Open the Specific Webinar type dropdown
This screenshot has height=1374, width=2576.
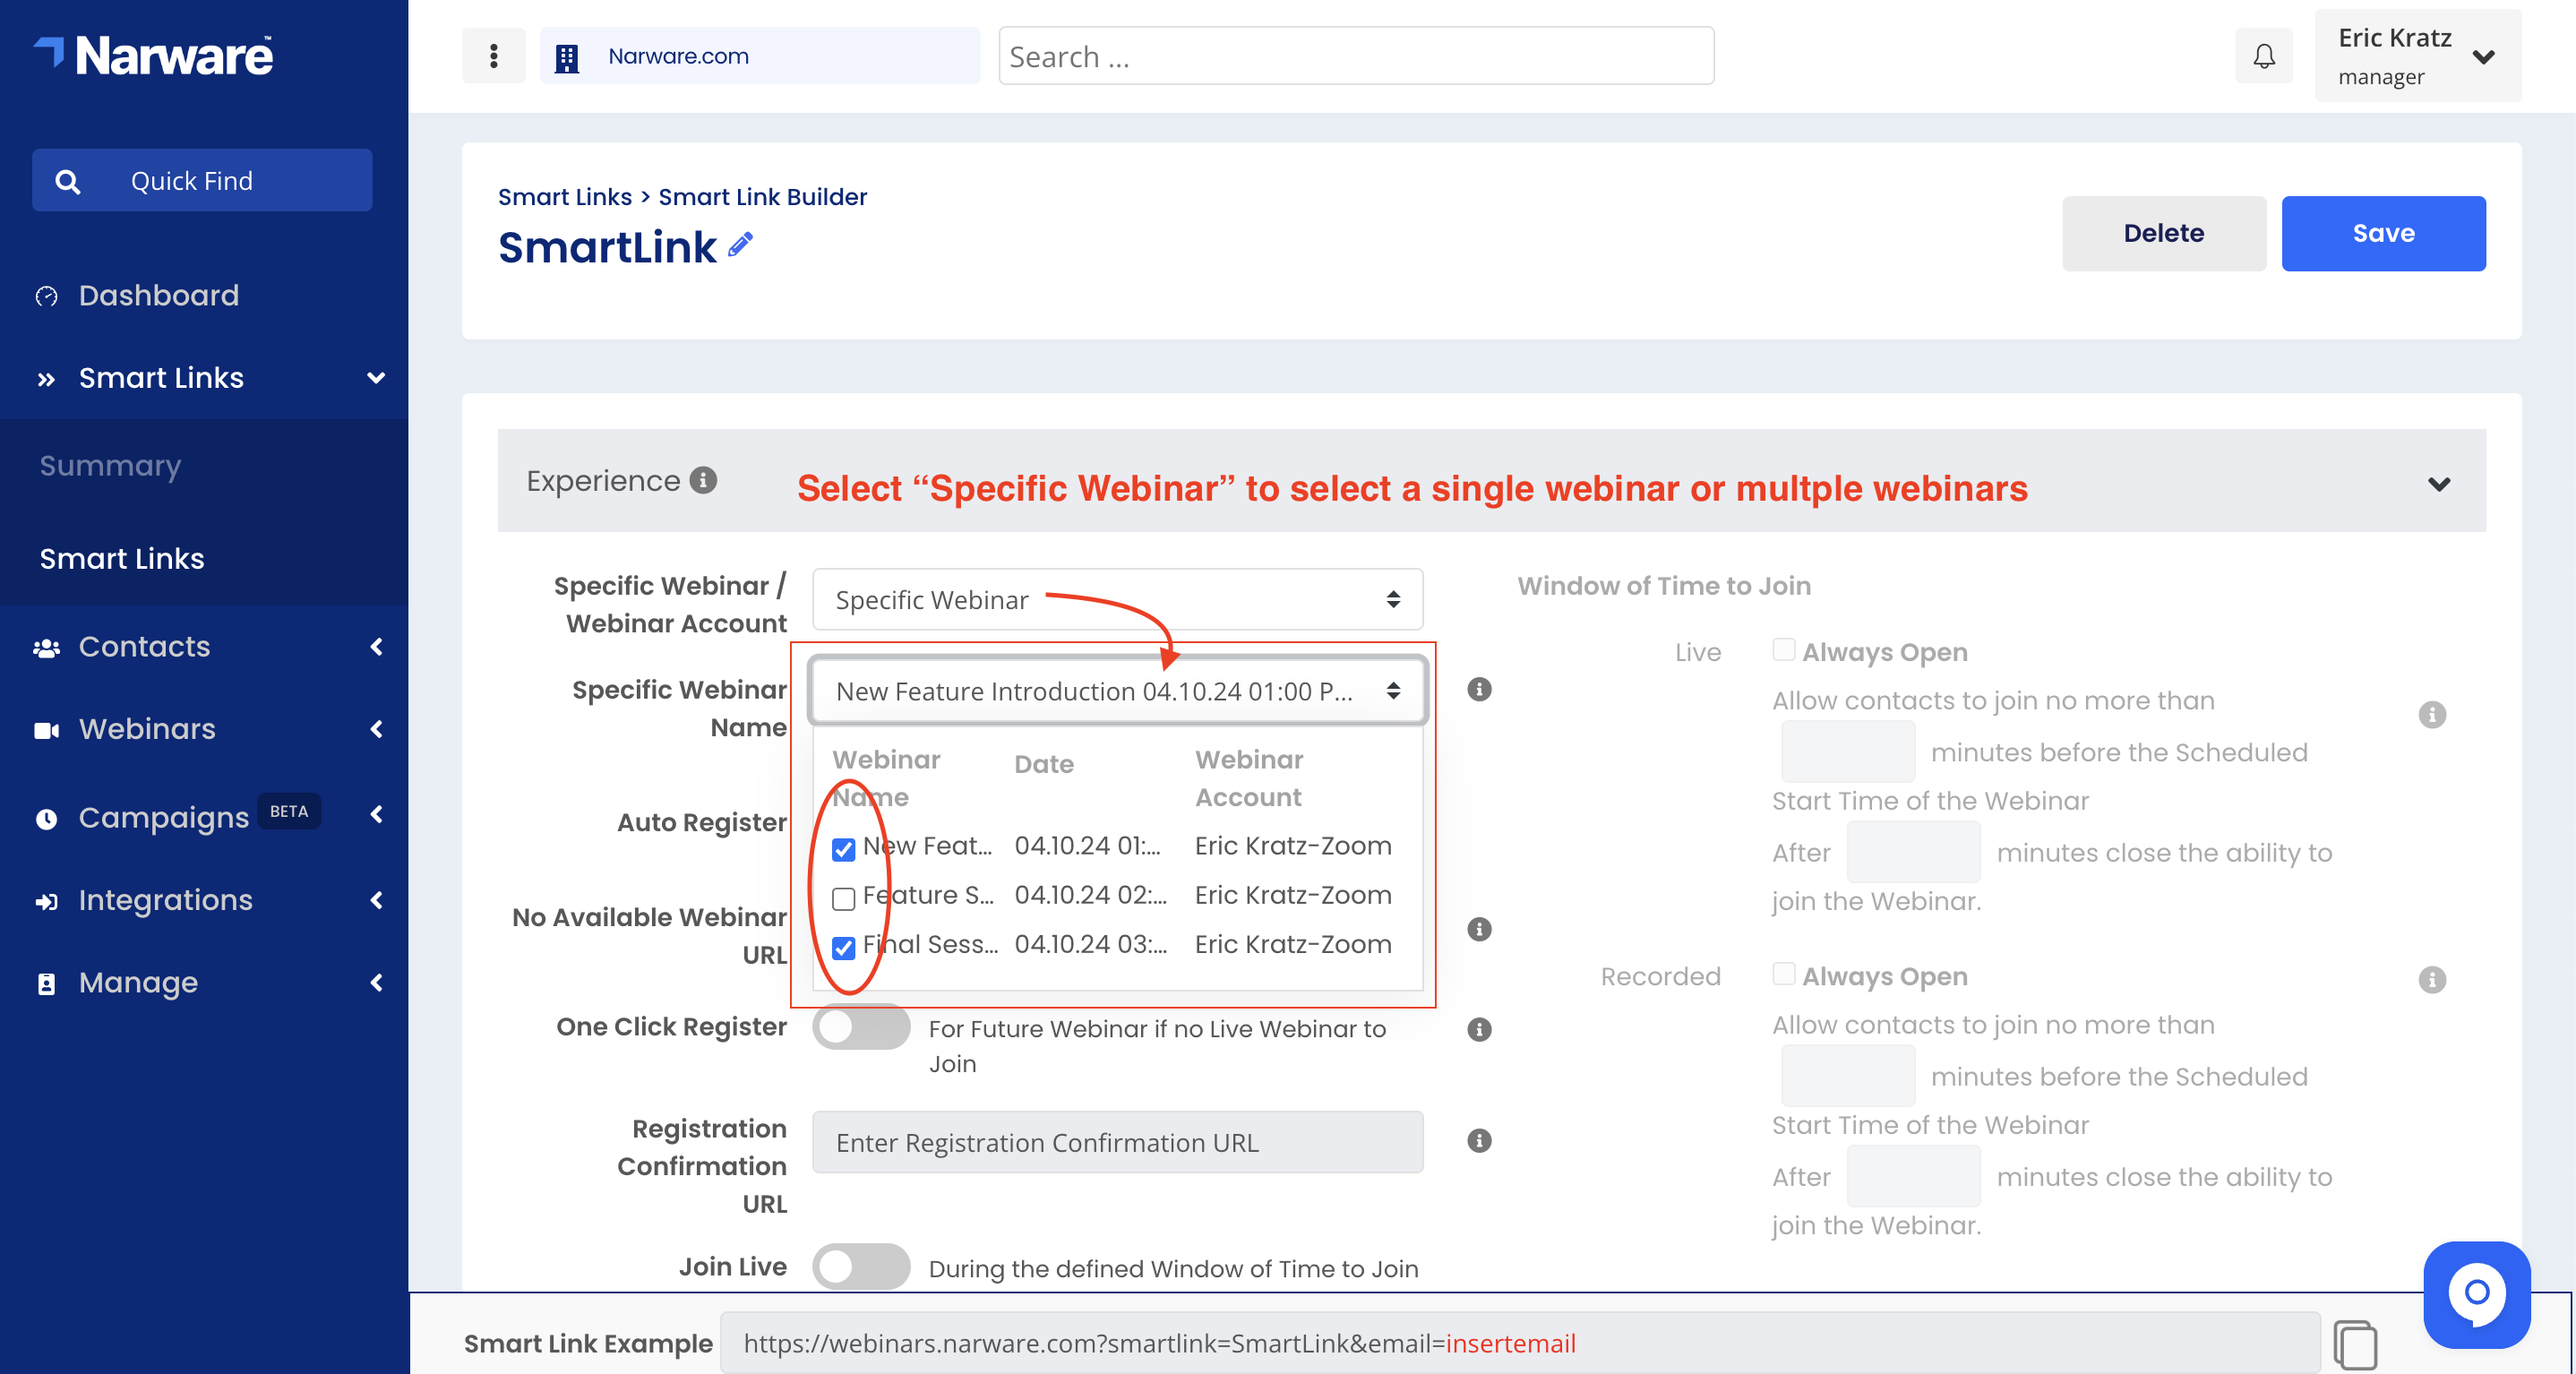point(1117,599)
